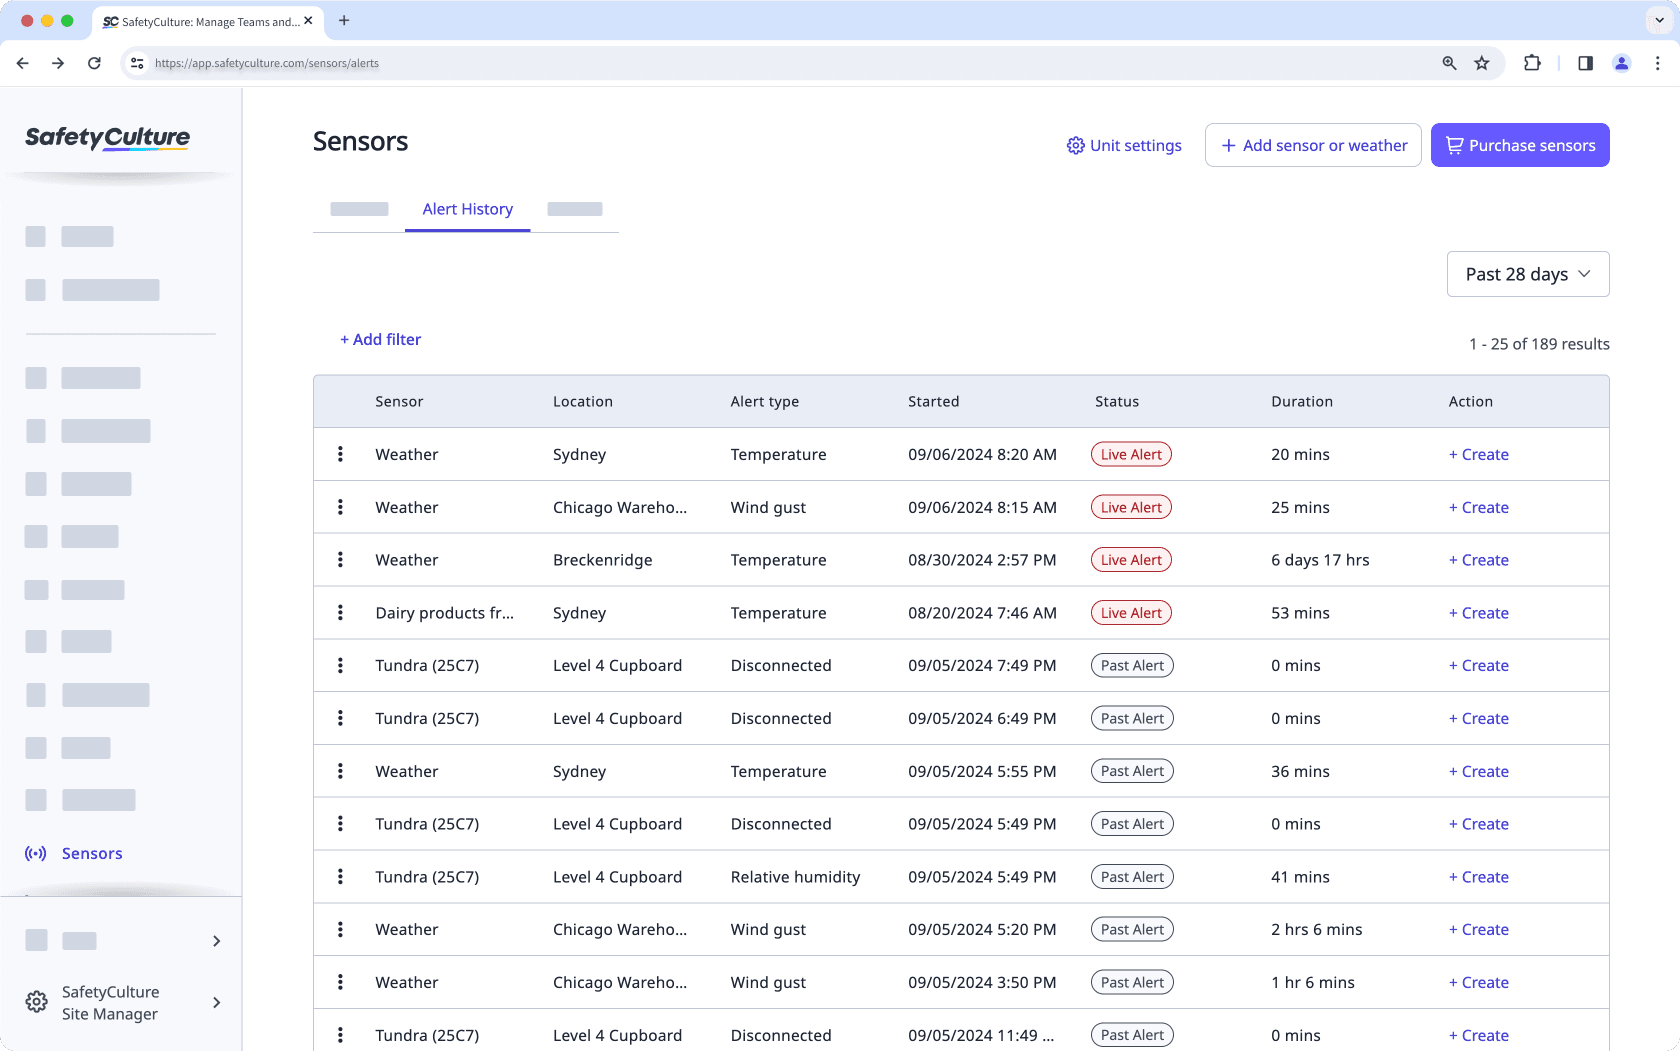This screenshot has width=1680, height=1051.
Task: Open the three-dot menu on the Breckenridge row
Action: [340, 559]
